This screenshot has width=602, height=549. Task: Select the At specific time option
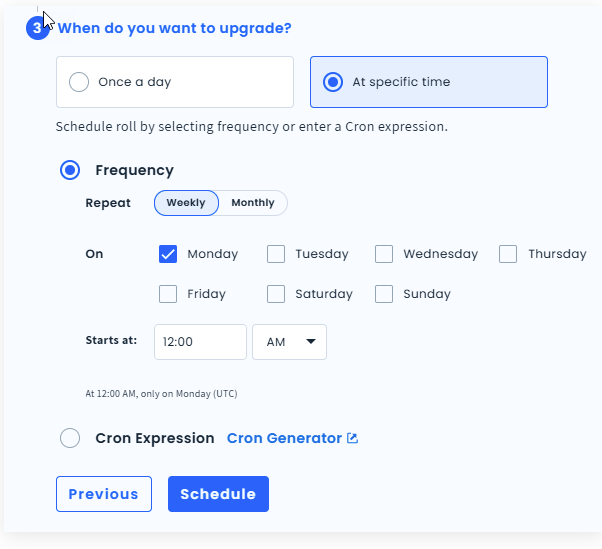pos(333,82)
